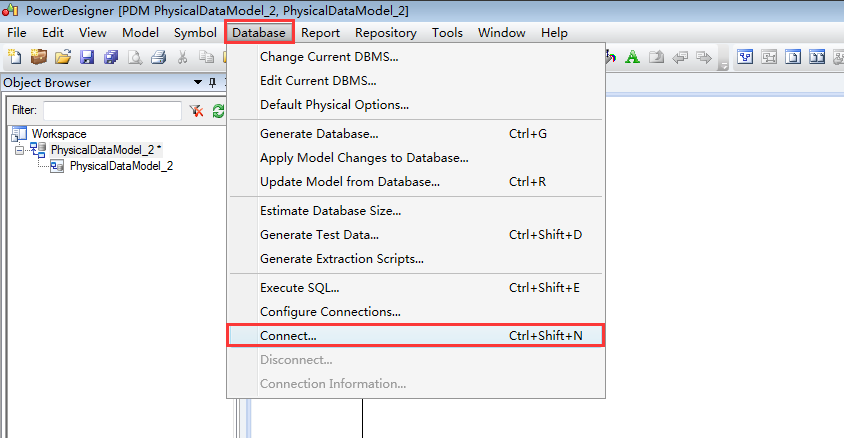Clear the Object Browser filter
This screenshot has width=844, height=438.
click(196, 111)
